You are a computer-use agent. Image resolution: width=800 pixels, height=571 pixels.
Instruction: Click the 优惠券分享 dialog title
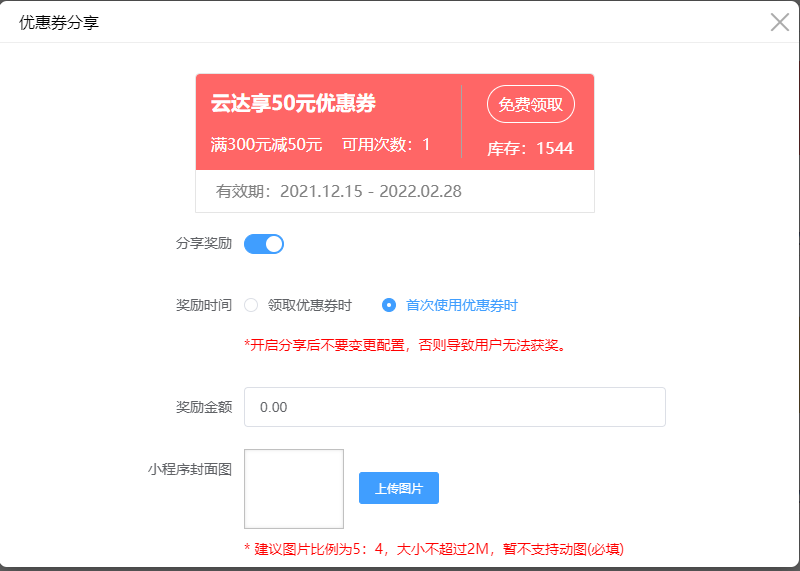pyautogui.click(x=59, y=22)
